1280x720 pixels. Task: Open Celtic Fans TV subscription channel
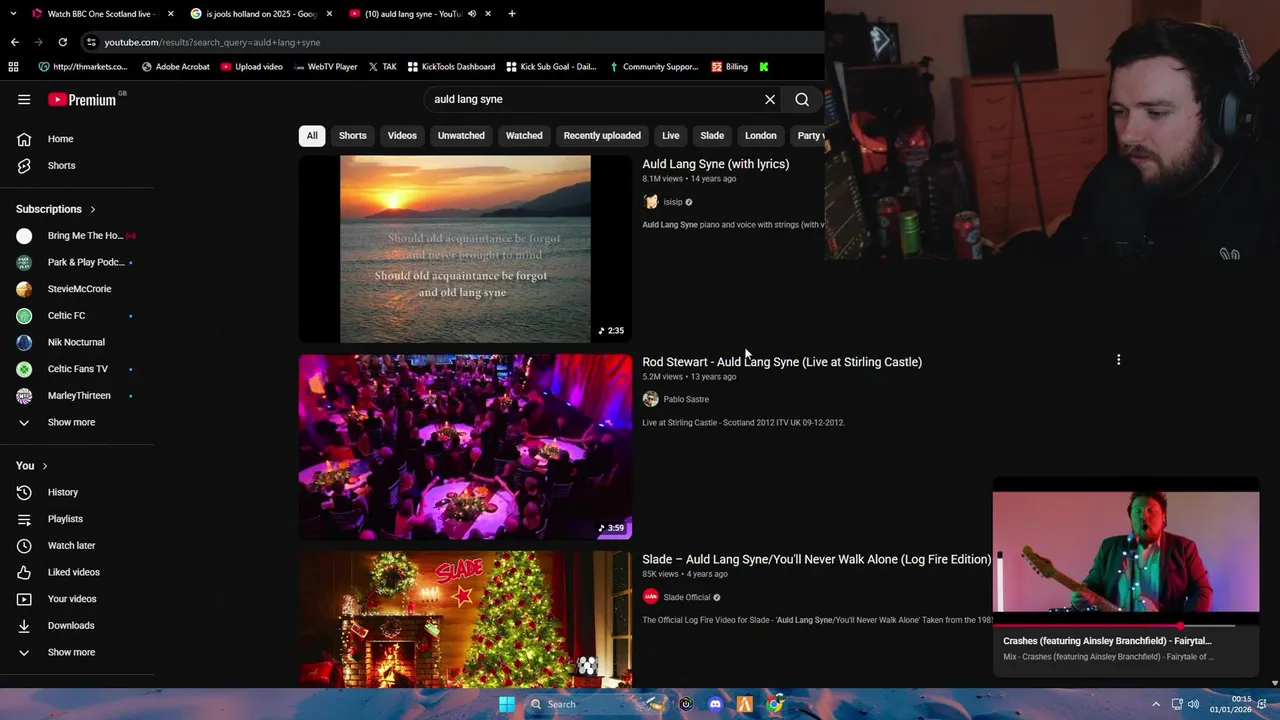[x=76, y=369]
